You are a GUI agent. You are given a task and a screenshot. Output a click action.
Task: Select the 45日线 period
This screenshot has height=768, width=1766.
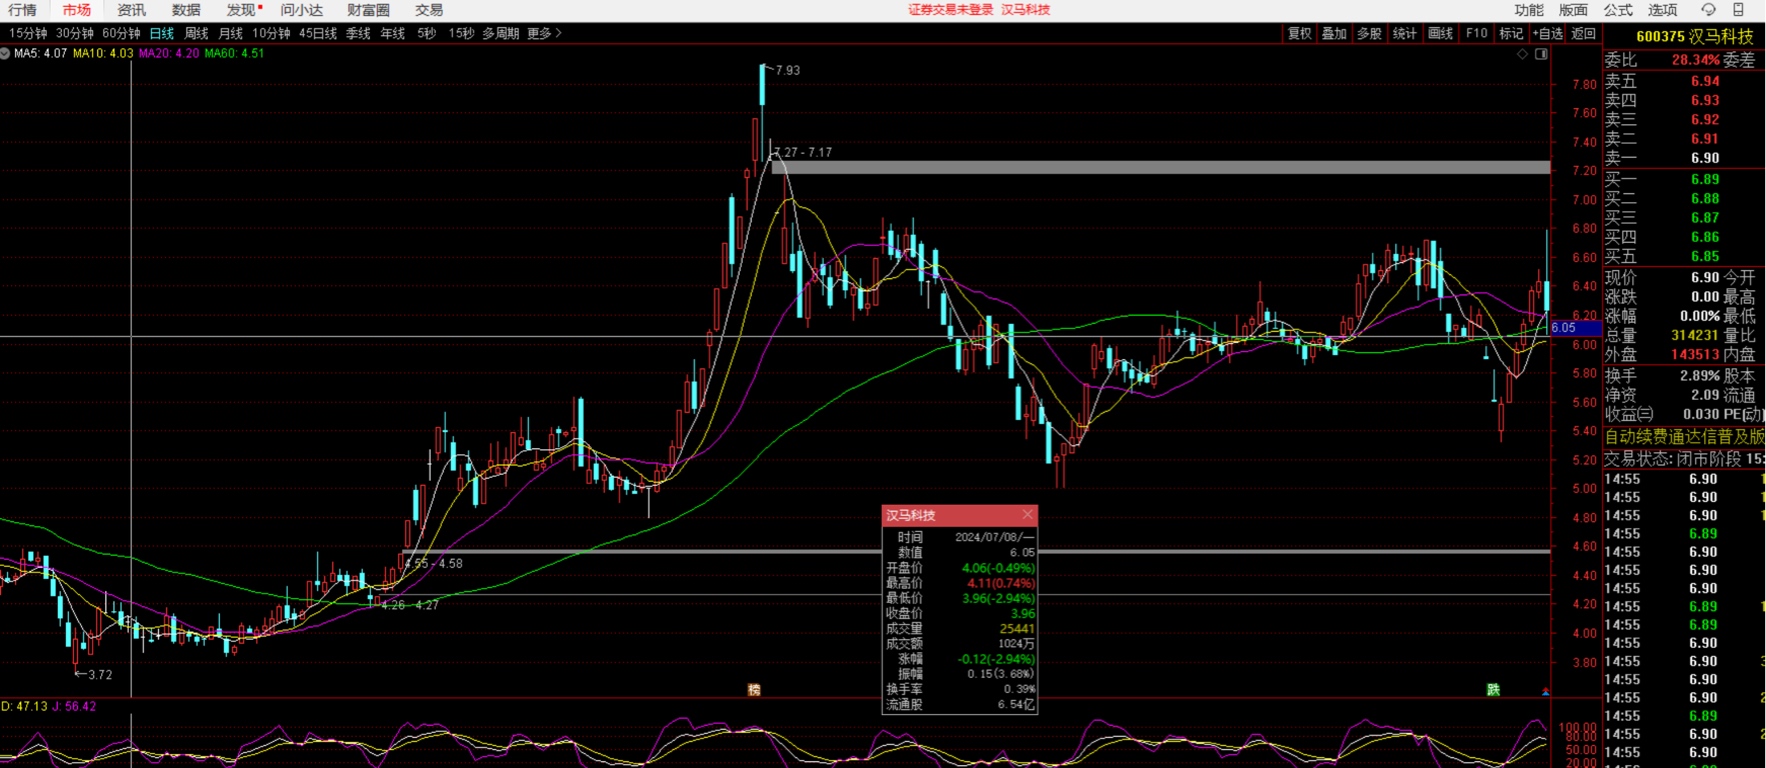click(x=318, y=33)
